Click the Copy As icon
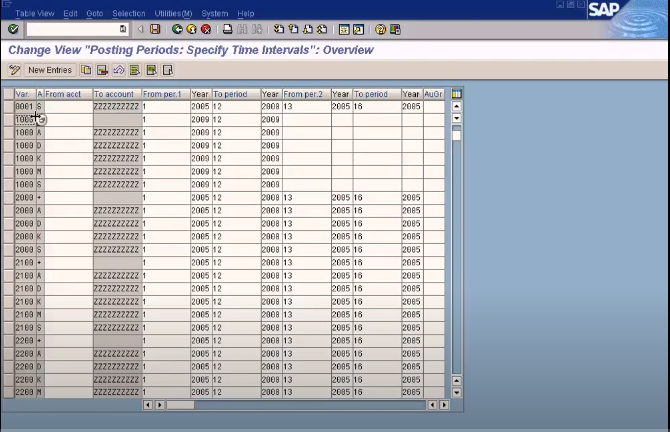670x432 pixels. [86, 70]
